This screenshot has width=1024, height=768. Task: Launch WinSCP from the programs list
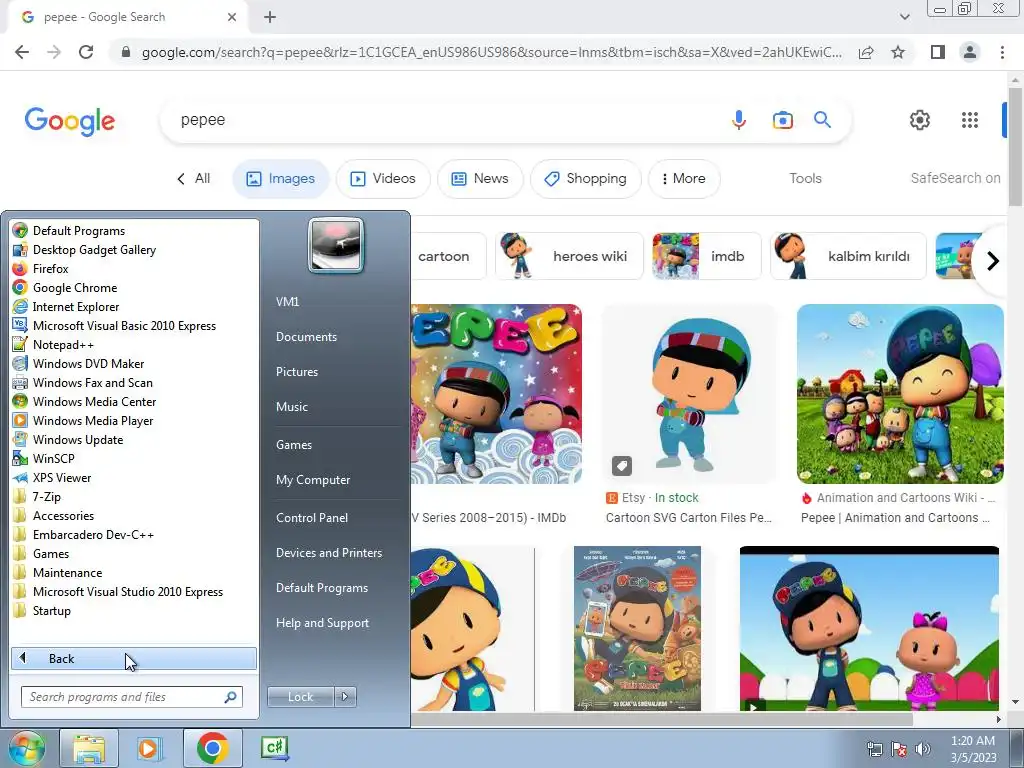44,458
